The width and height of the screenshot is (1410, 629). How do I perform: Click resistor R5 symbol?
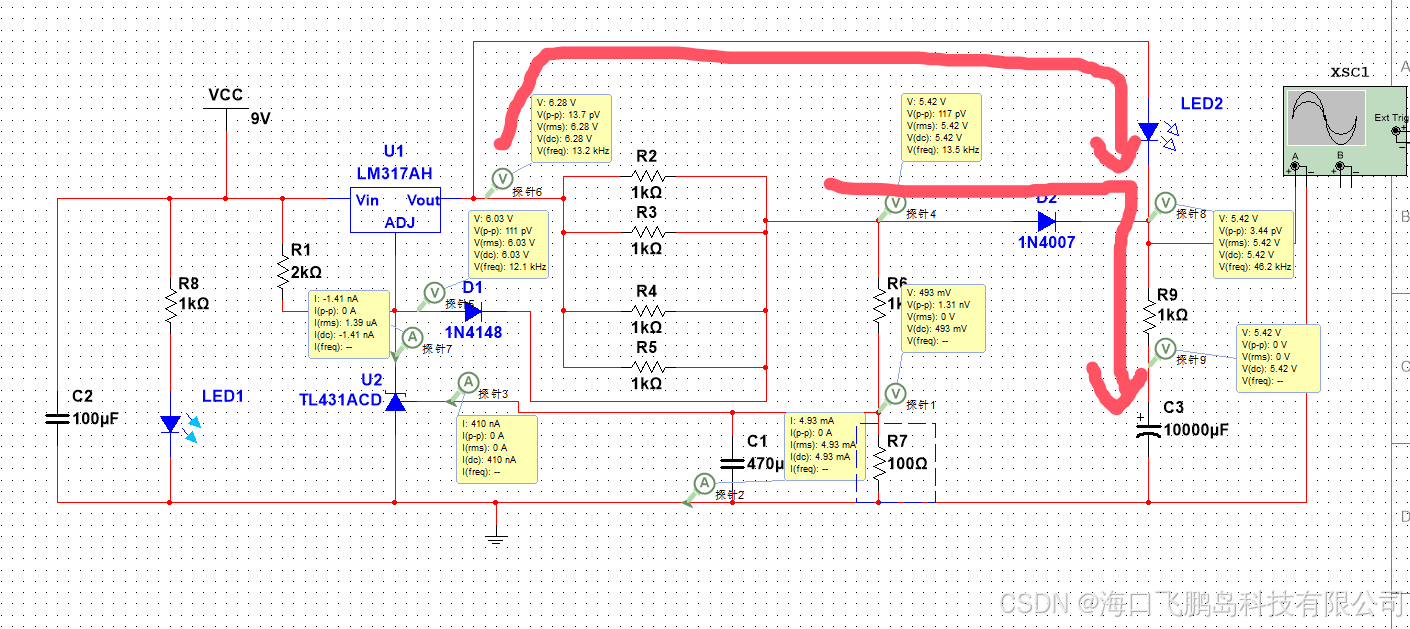[646, 367]
